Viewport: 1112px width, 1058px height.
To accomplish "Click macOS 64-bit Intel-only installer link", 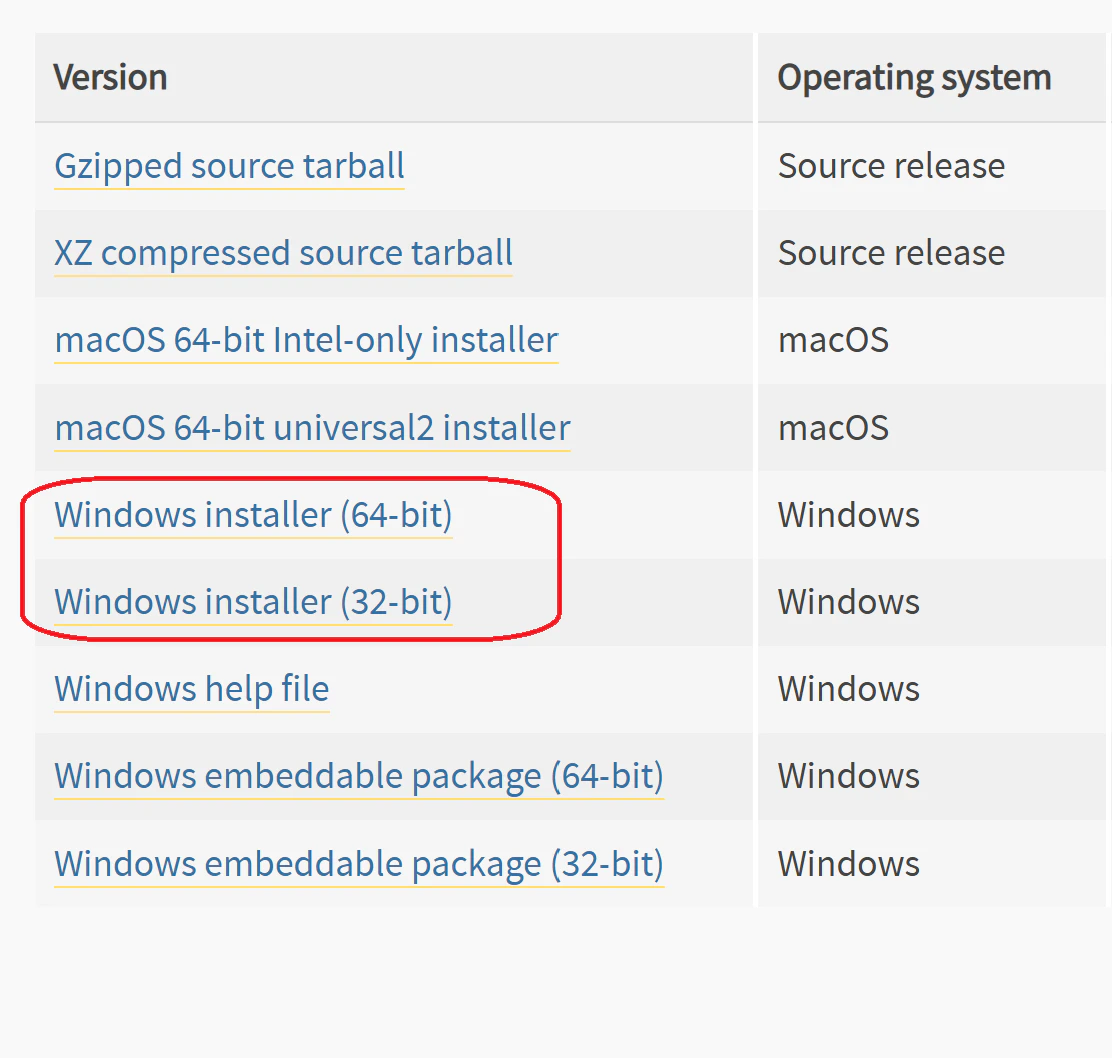I will point(306,341).
